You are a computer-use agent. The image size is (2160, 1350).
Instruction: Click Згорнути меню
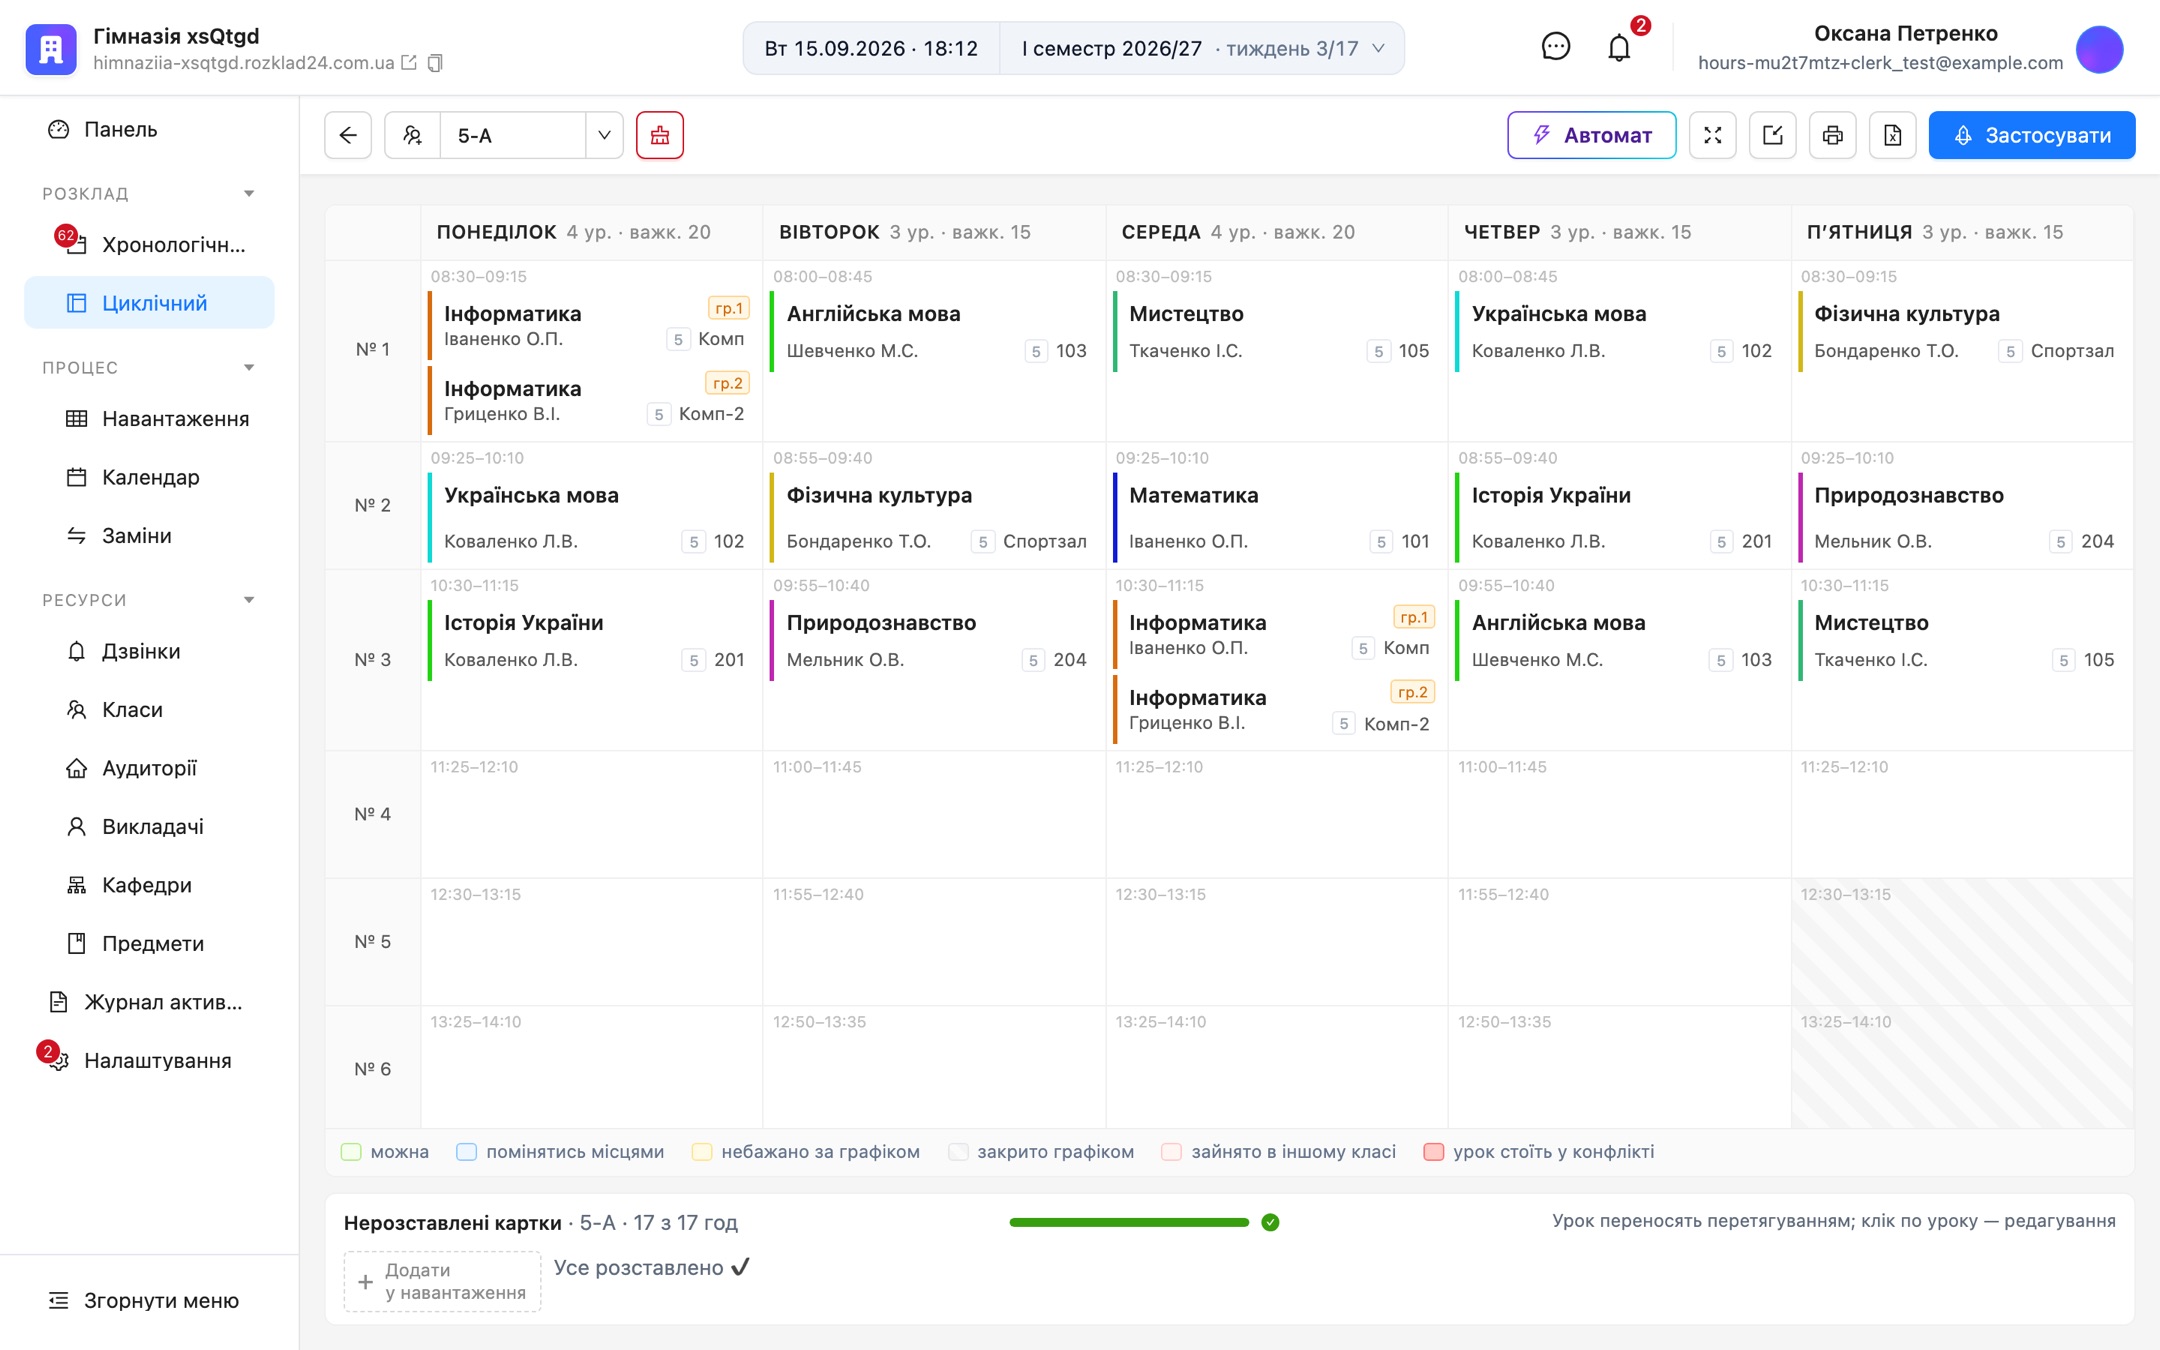(x=145, y=1300)
